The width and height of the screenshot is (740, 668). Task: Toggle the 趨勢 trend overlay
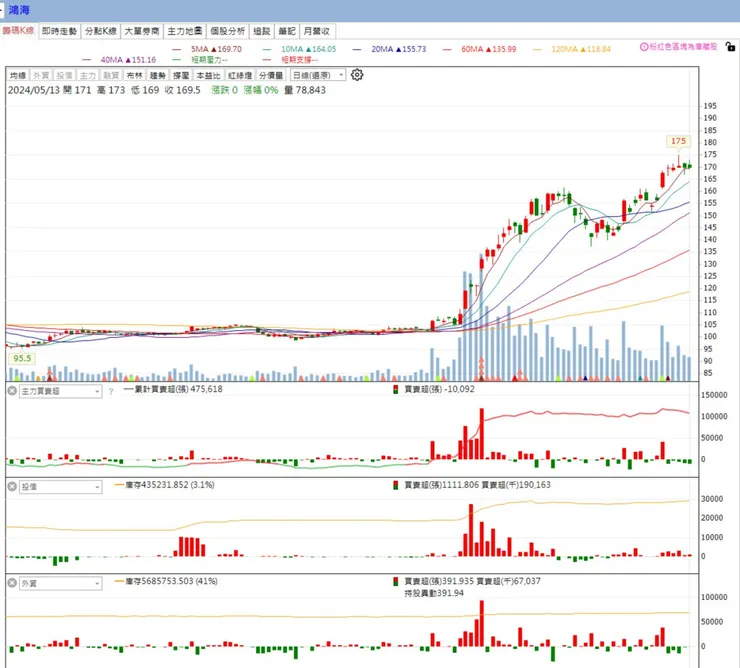click(x=158, y=76)
